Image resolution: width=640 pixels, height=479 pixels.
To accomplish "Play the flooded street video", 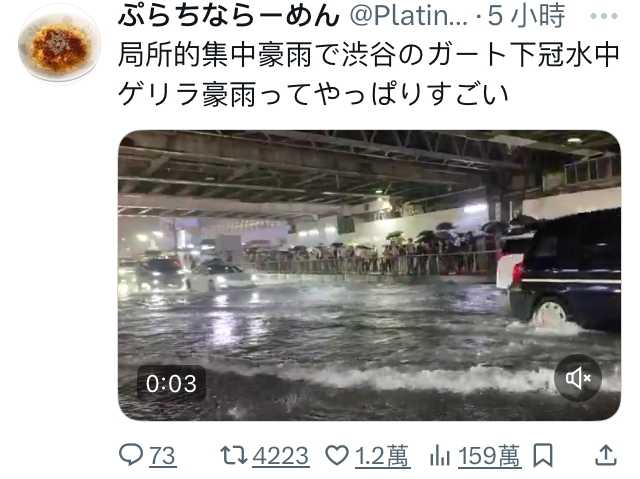I will coord(369,275).
